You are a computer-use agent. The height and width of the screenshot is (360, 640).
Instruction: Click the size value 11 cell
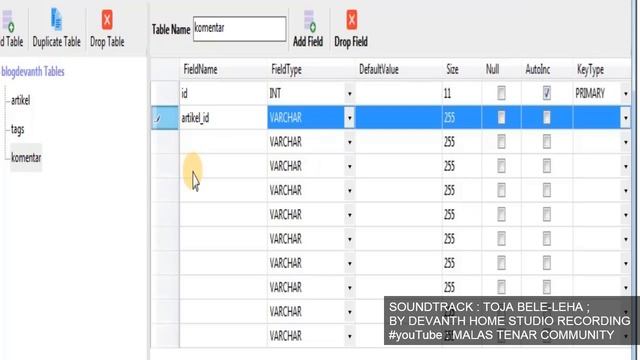(x=462, y=94)
